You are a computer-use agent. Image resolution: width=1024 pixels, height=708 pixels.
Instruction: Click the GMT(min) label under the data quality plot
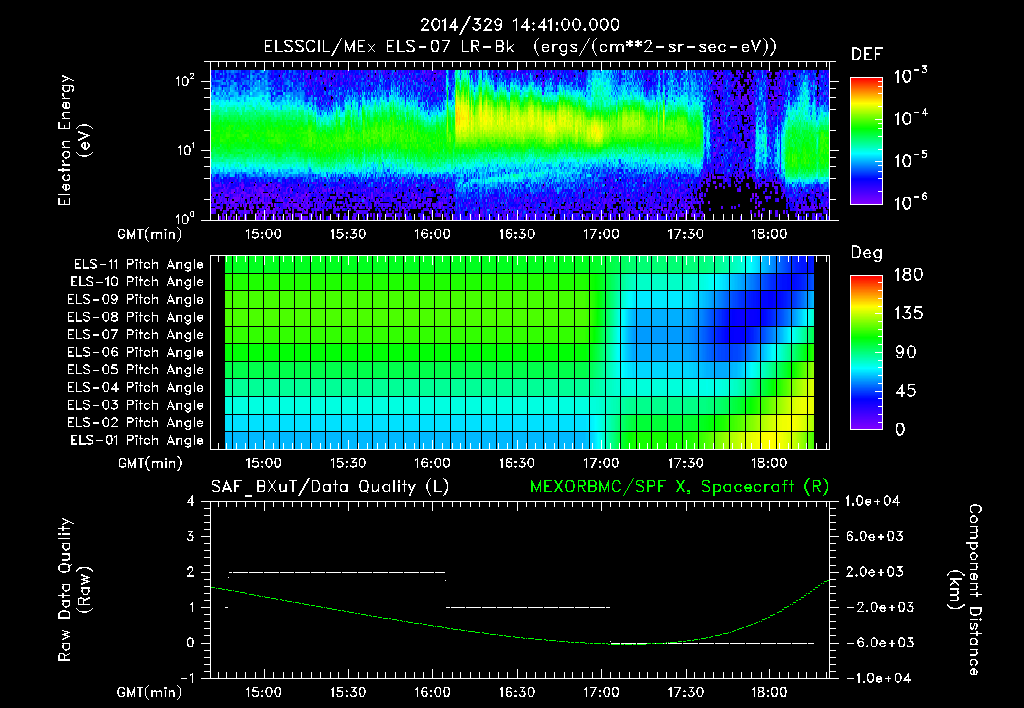coord(149,692)
